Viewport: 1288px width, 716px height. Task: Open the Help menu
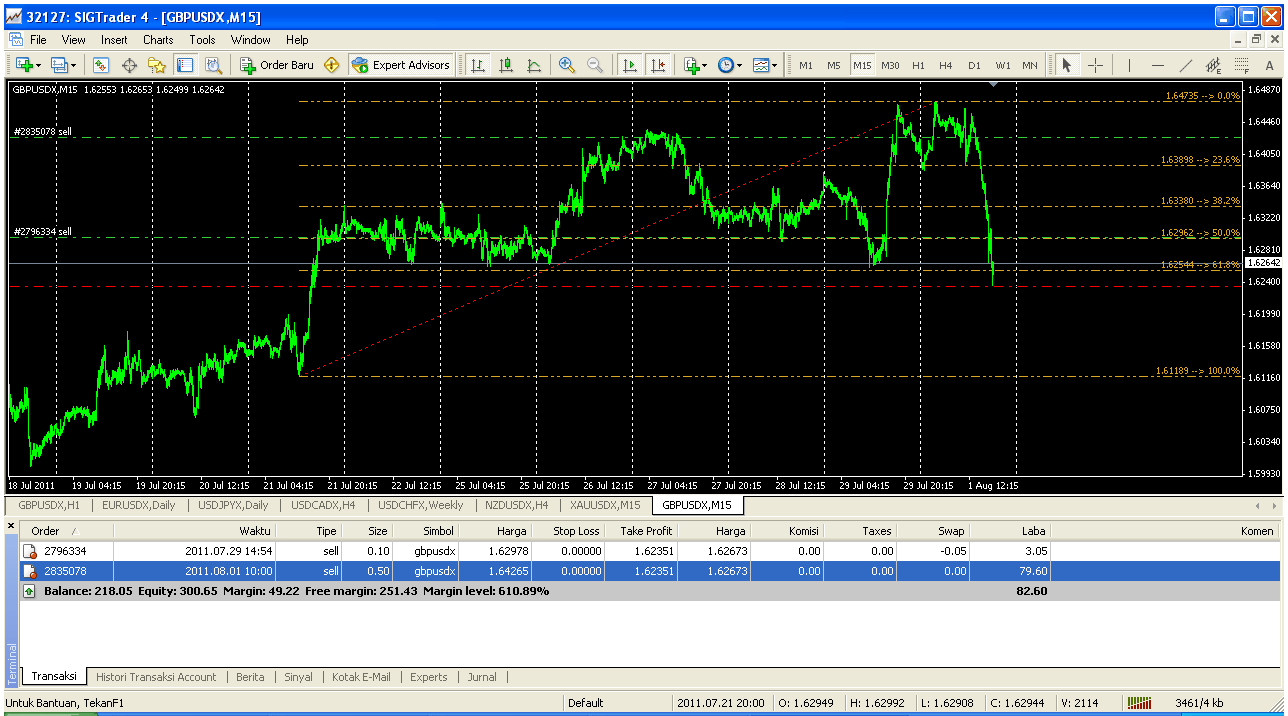click(297, 40)
